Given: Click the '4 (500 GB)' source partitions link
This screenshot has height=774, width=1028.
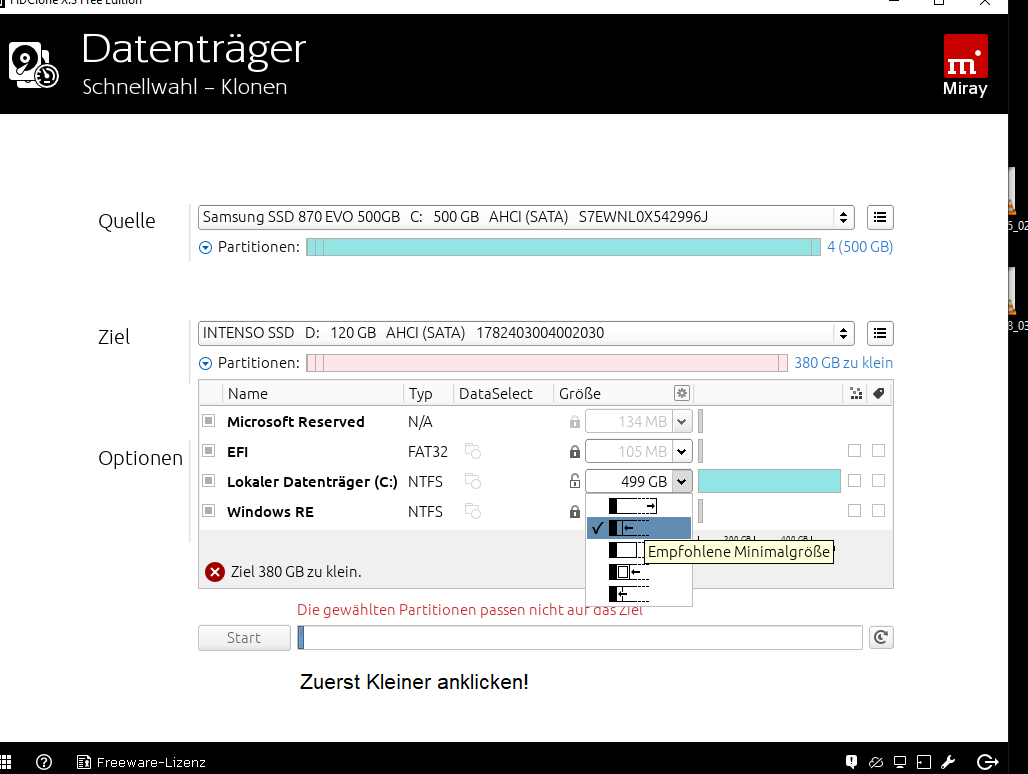Looking at the screenshot, I should click(x=860, y=247).
